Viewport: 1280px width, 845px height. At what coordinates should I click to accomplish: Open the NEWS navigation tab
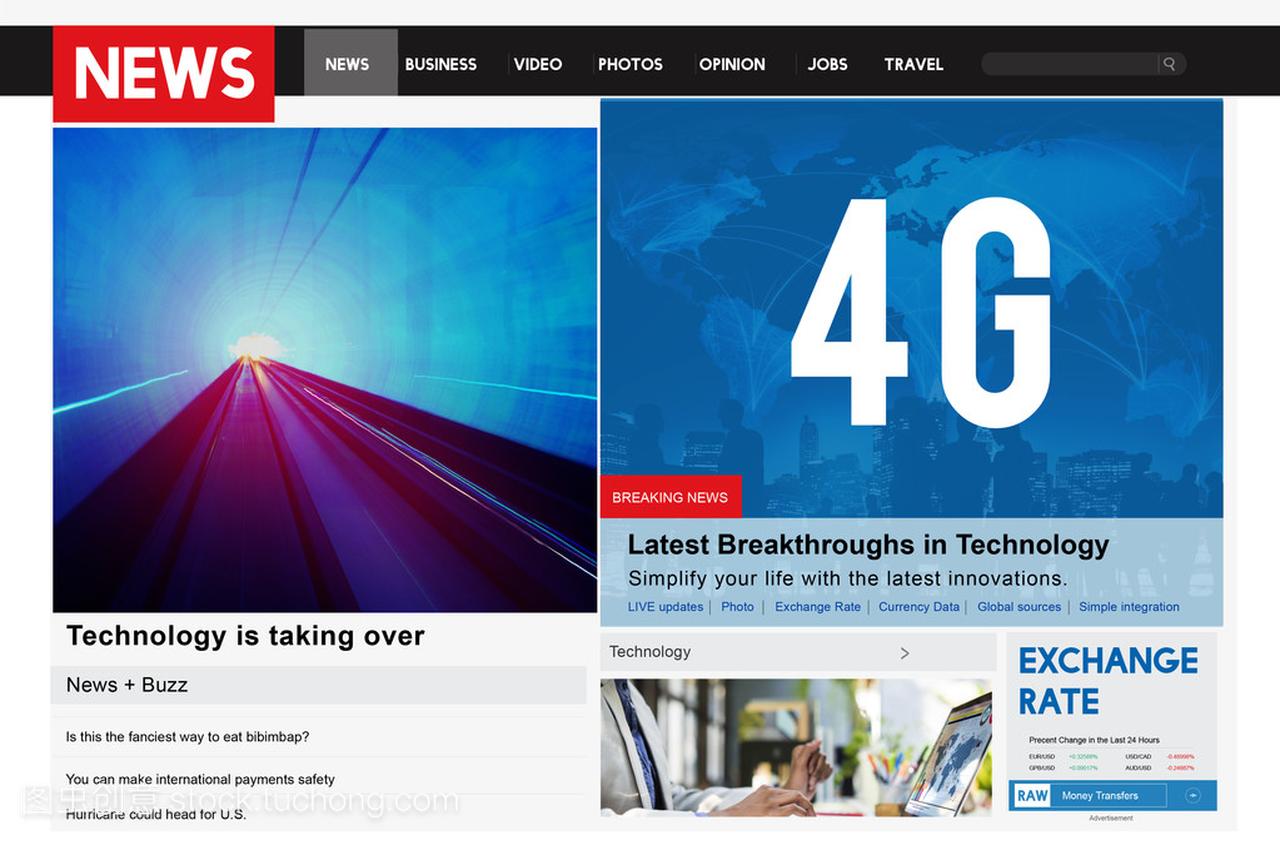(350, 63)
